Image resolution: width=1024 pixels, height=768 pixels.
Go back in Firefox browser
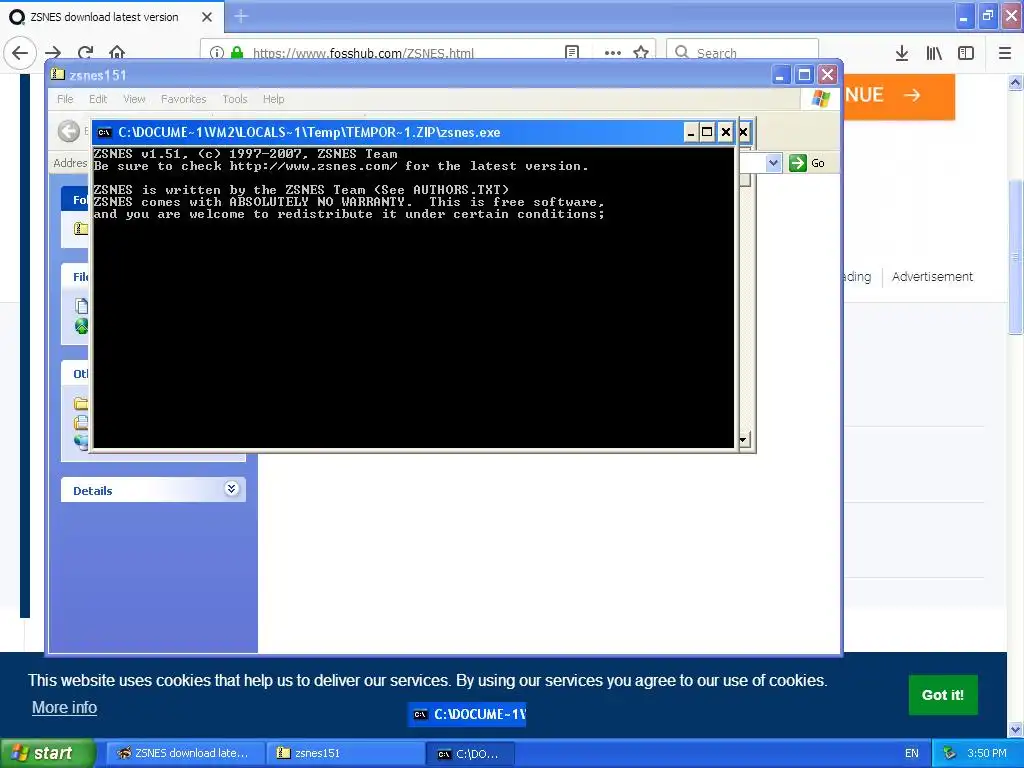coord(20,52)
